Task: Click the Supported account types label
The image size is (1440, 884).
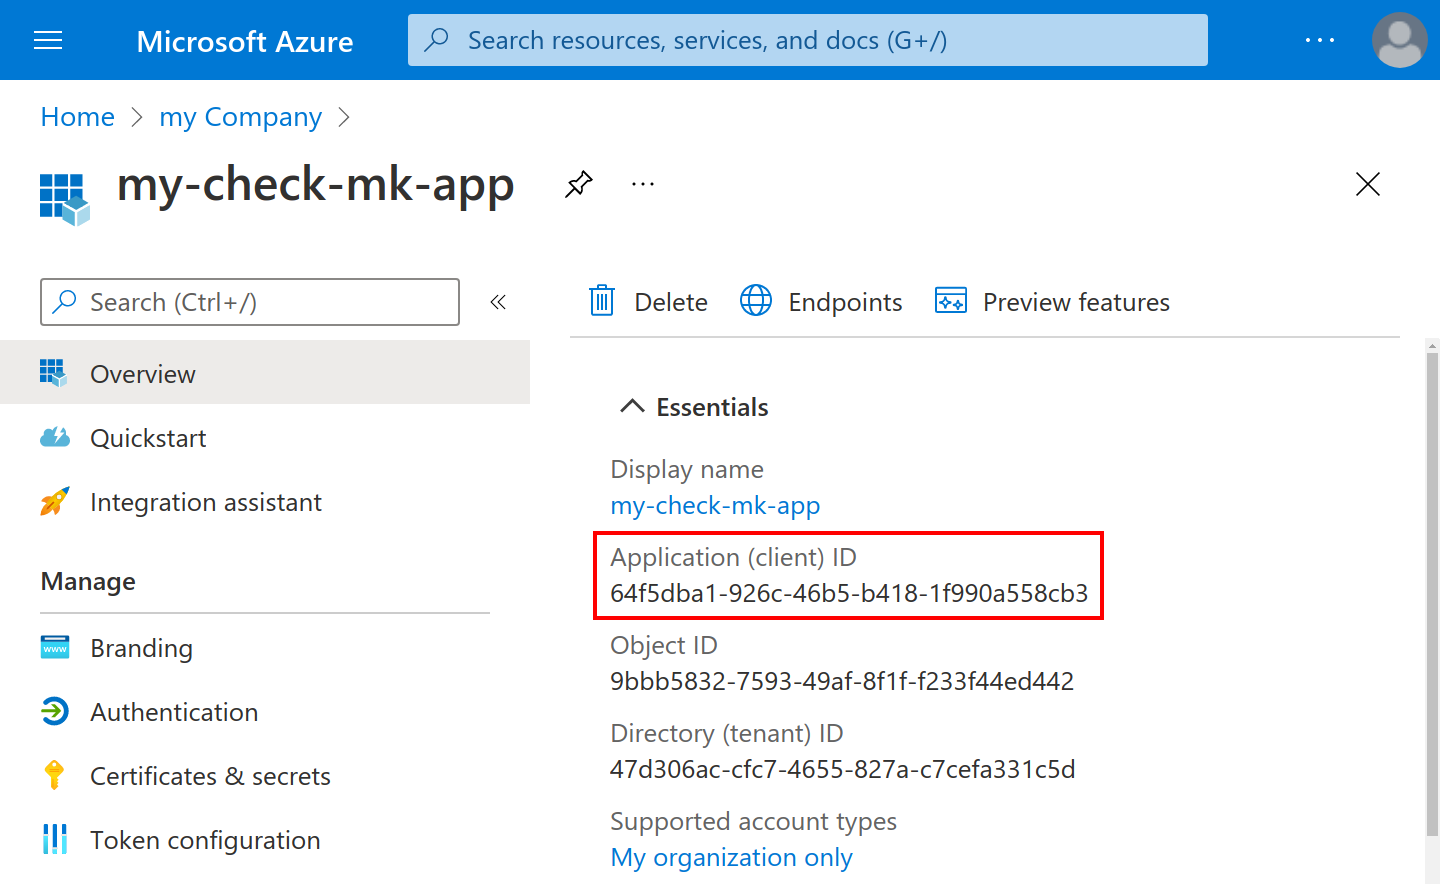Action: pyautogui.click(x=753, y=821)
